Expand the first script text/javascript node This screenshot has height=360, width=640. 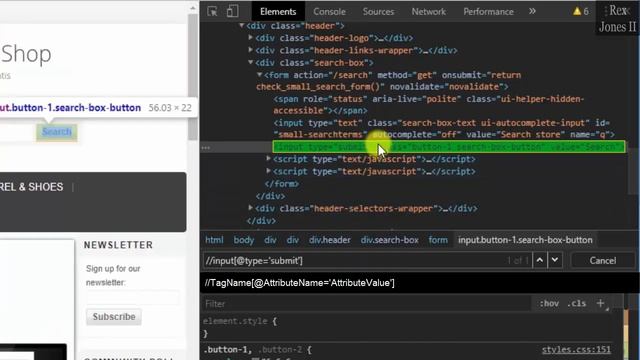[x=269, y=158]
